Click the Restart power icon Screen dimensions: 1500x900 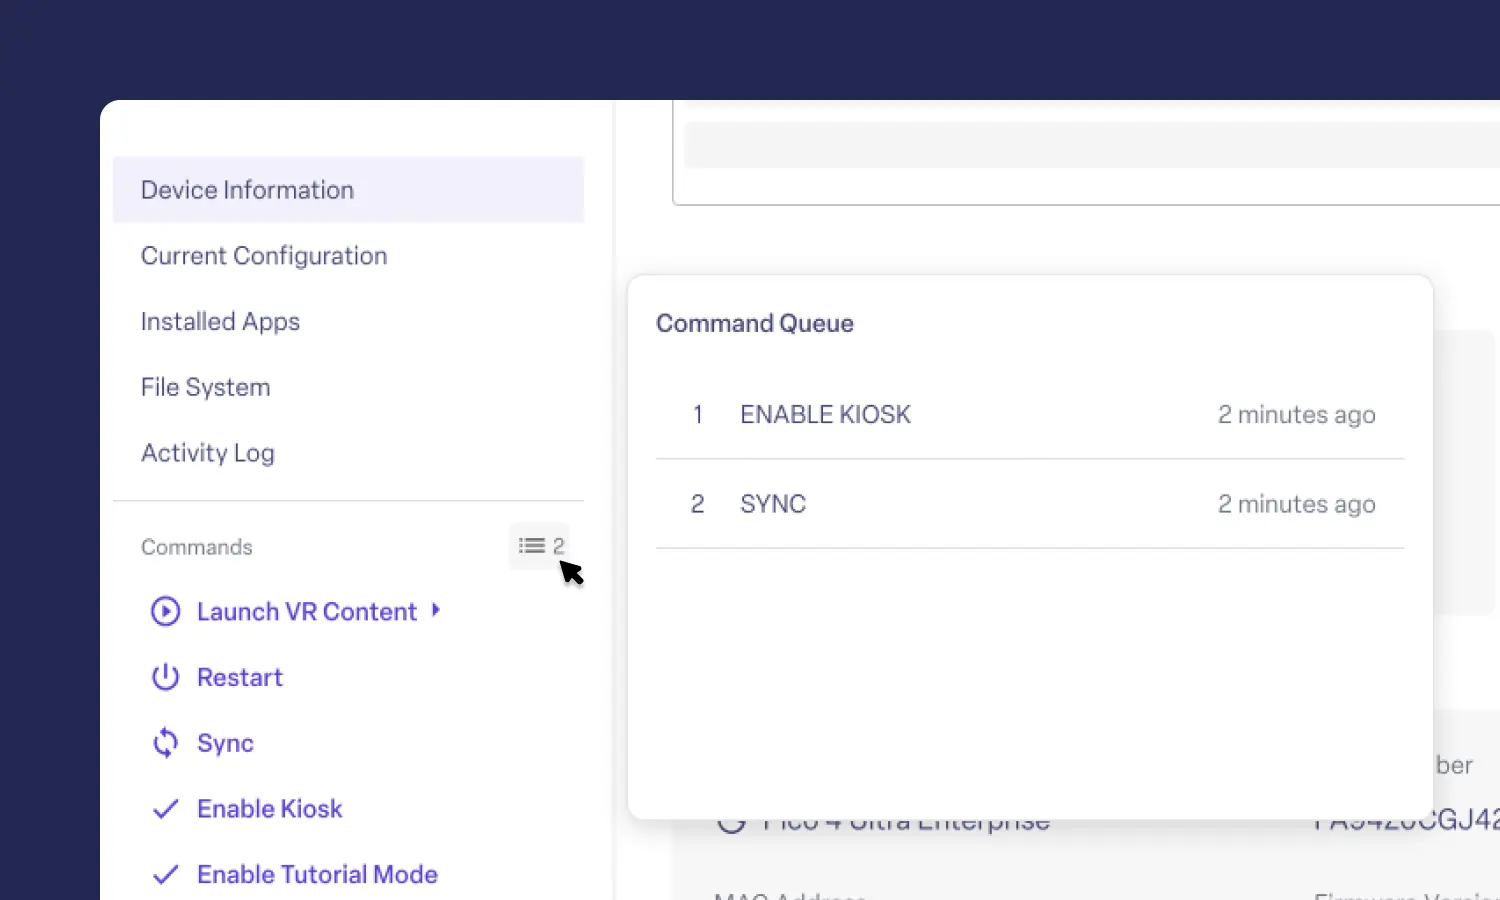click(165, 677)
